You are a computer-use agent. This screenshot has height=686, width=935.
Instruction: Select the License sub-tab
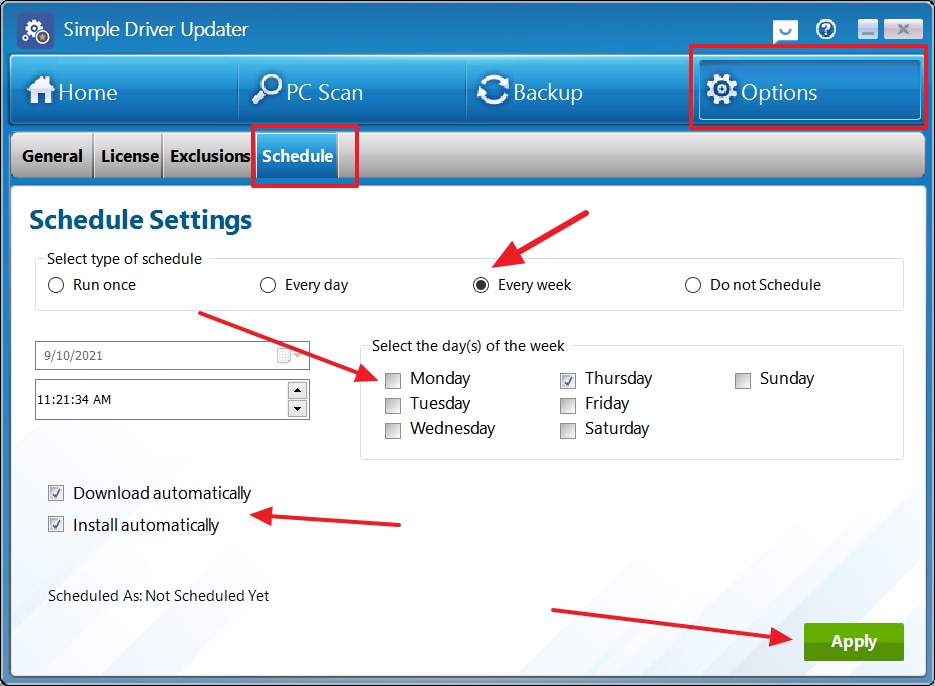129,156
